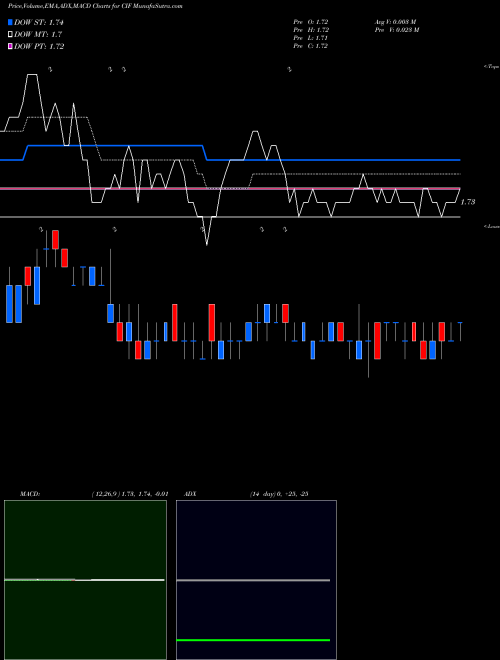
Task: Click the blue DOW ST legend swatch
Action: point(10,22)
